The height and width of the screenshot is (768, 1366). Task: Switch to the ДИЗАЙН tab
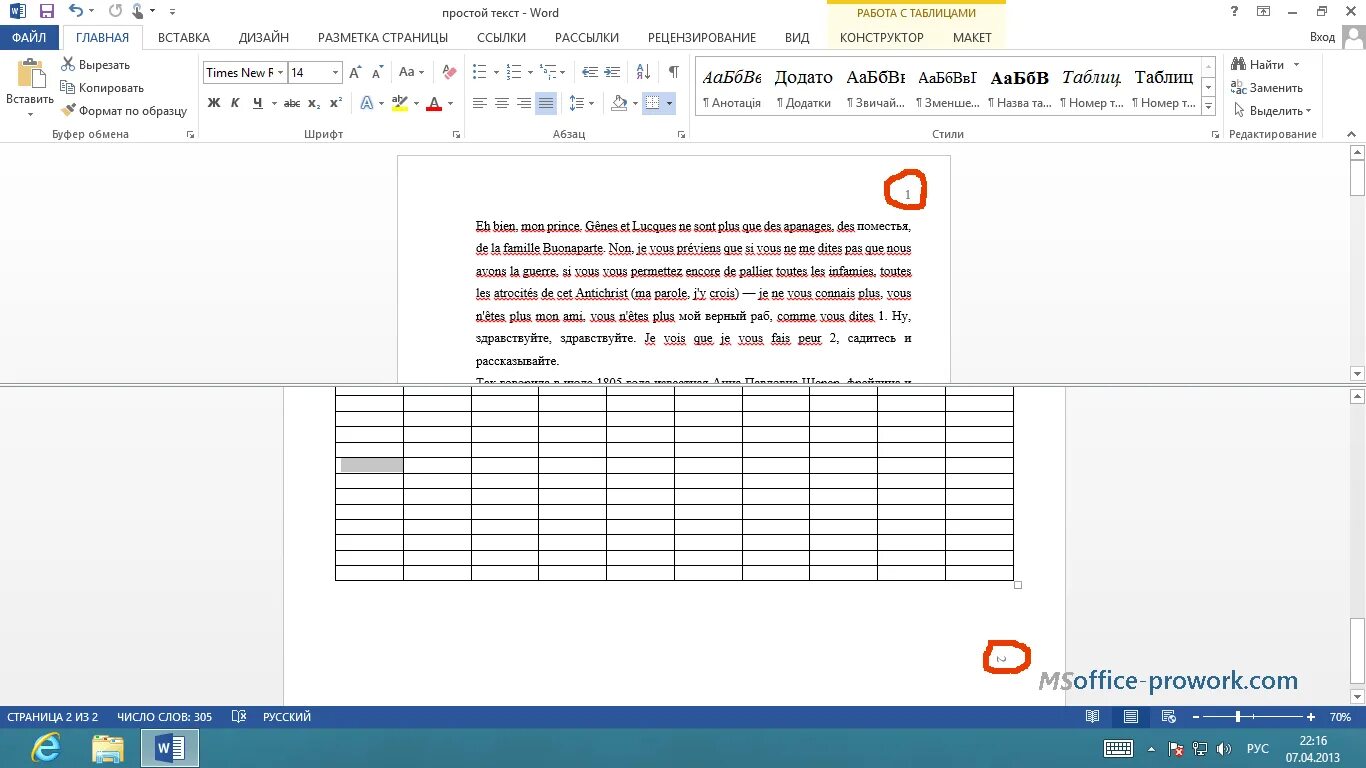(x=264, y=37)
